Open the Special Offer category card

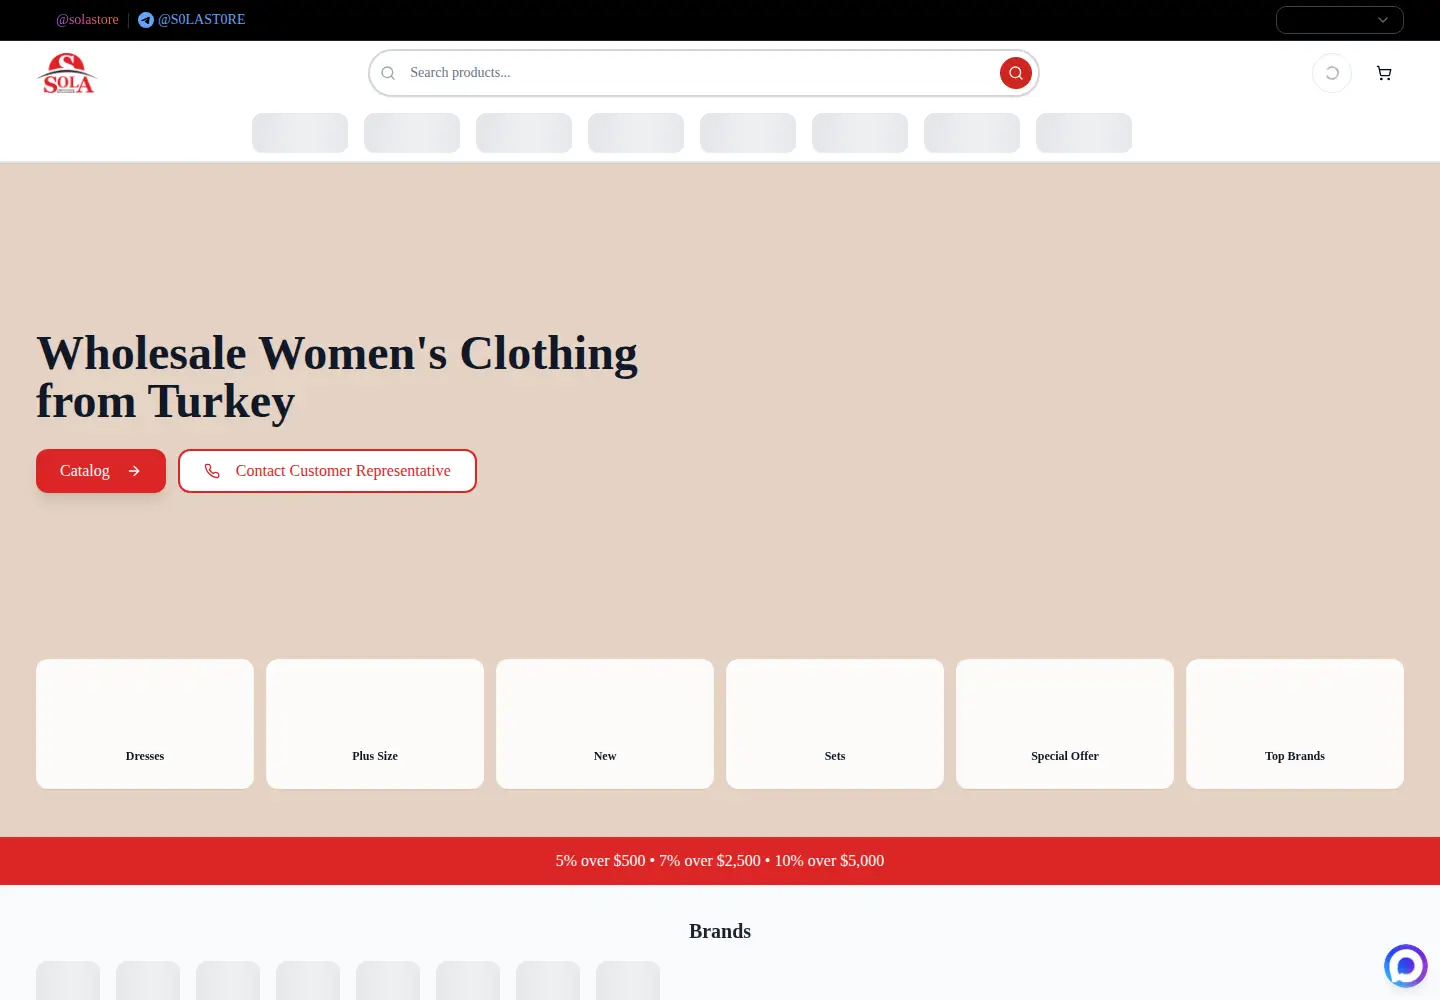pos(1065,724)
